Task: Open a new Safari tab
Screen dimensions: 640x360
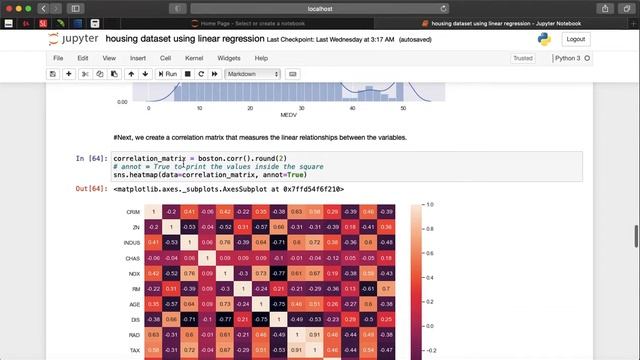Action: (634, 23)
